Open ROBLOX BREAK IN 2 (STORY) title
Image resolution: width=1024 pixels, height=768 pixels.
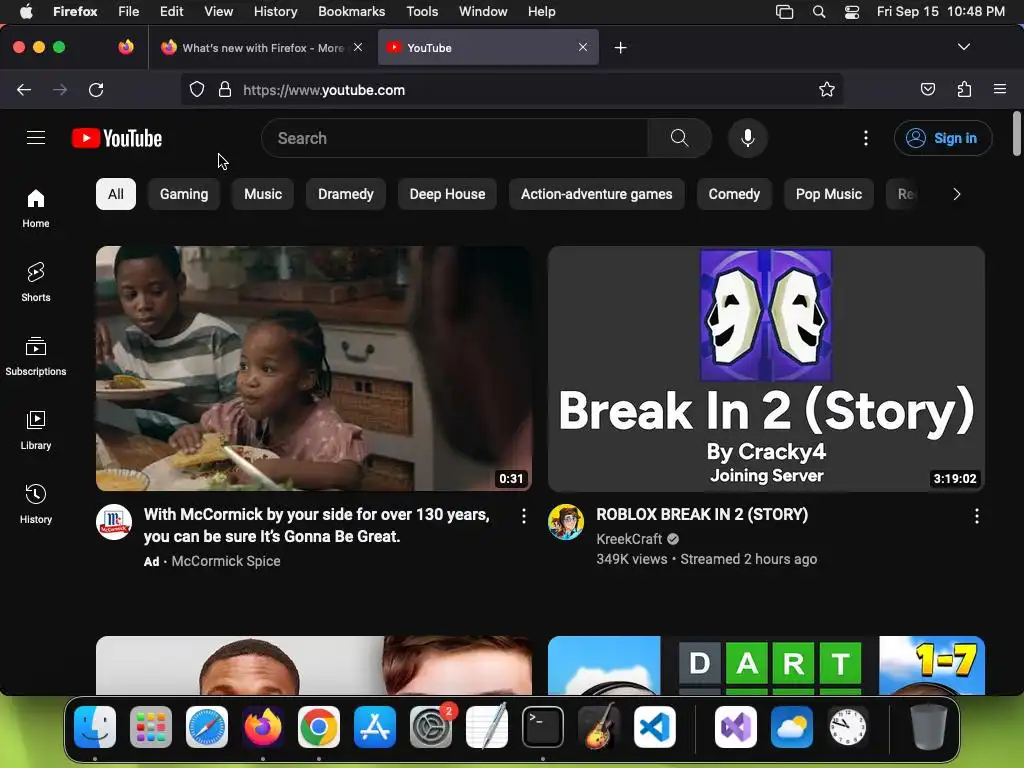(702, 515)
